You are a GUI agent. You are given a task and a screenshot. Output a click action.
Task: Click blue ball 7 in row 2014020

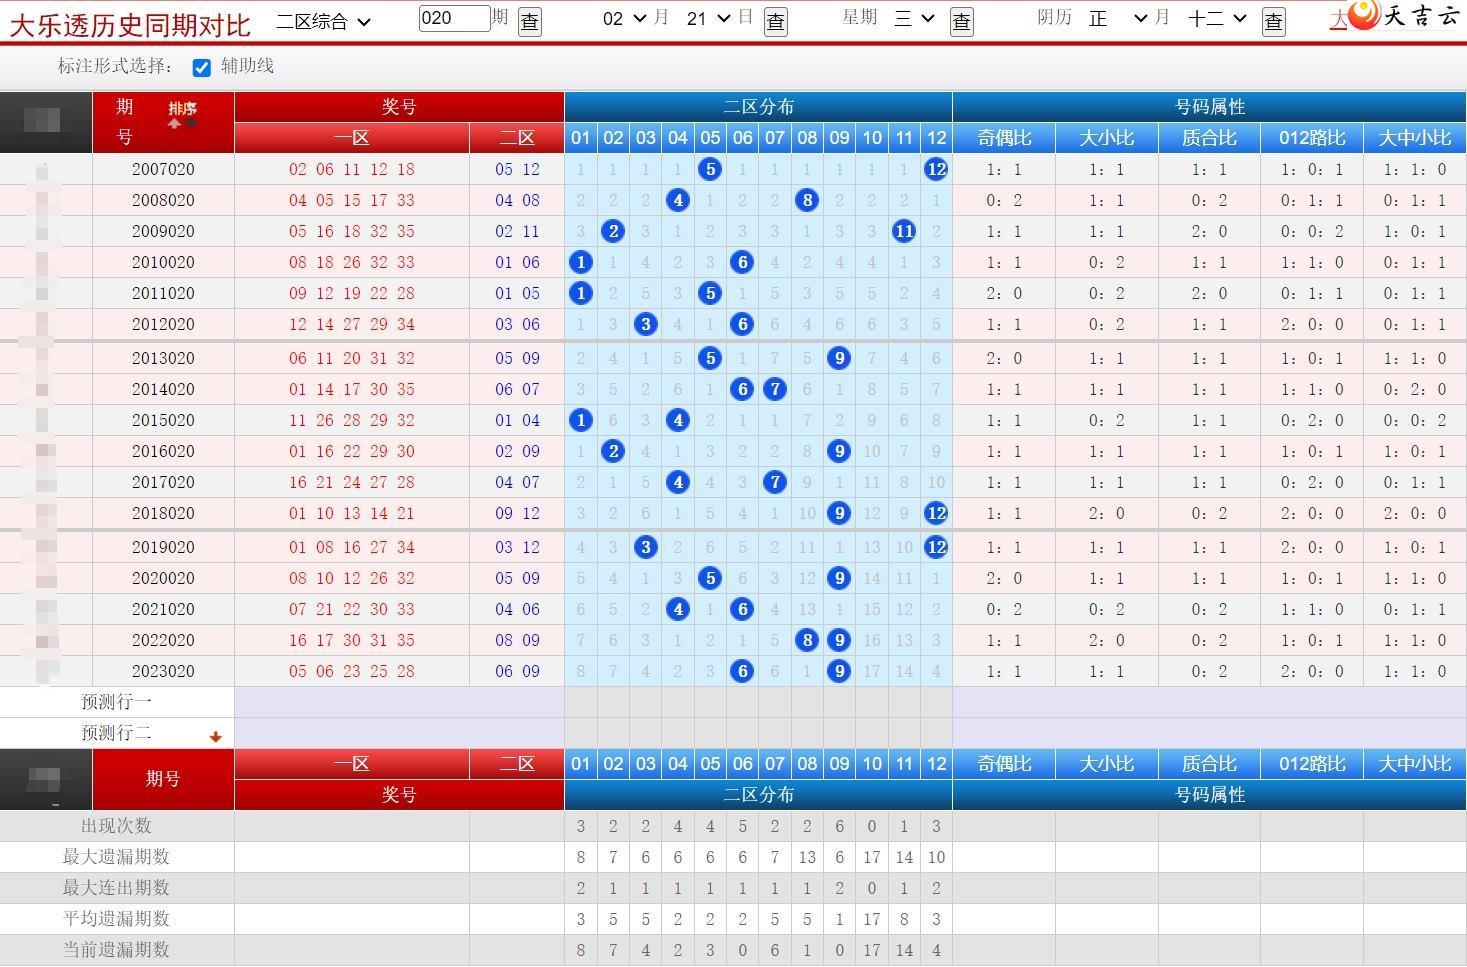pos(775,389)
